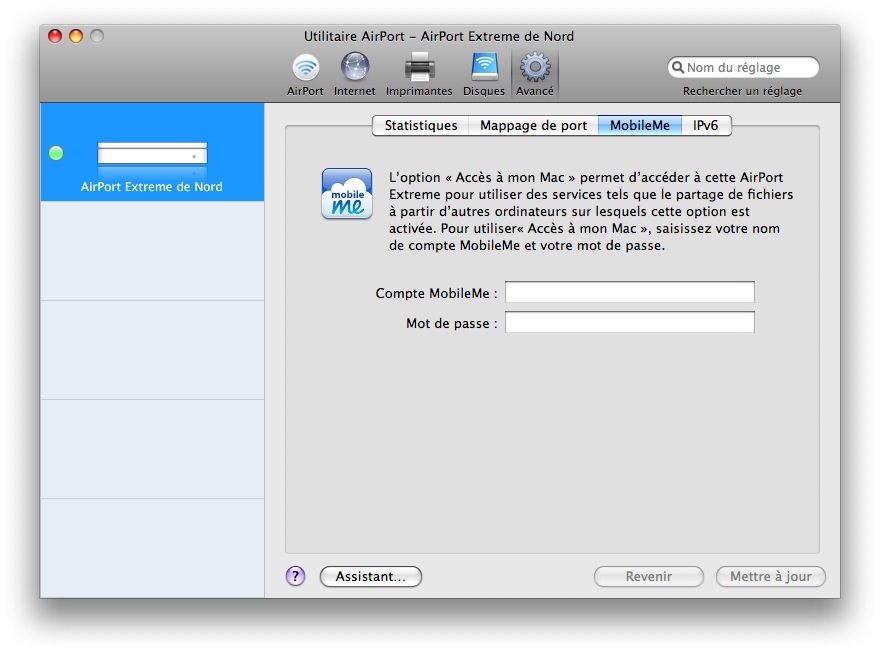Switch to the Statistiques tab
The height and width of the screenshot is (653, 880).
421,126
